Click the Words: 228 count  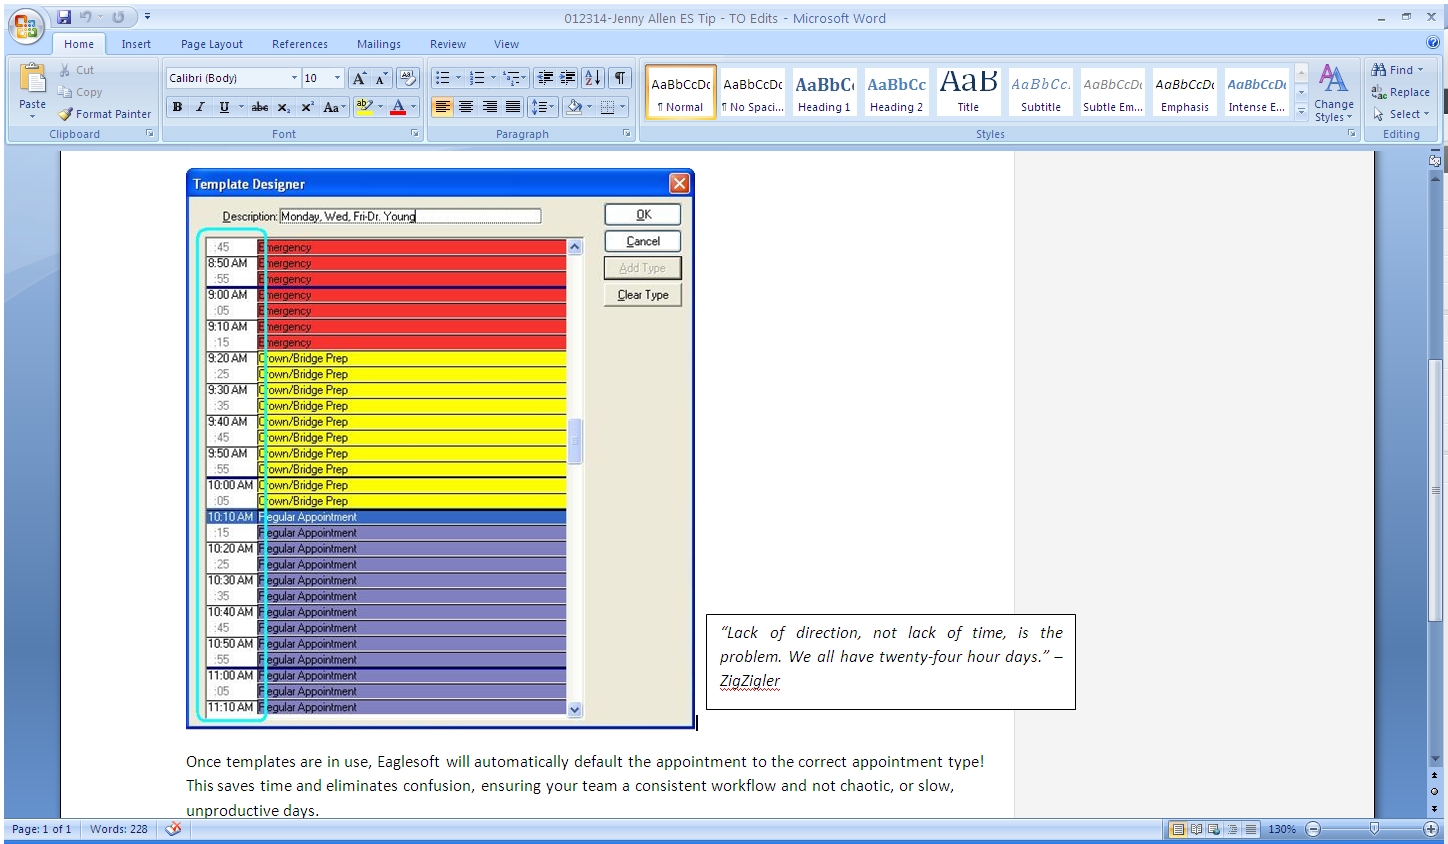coord(118,829)
